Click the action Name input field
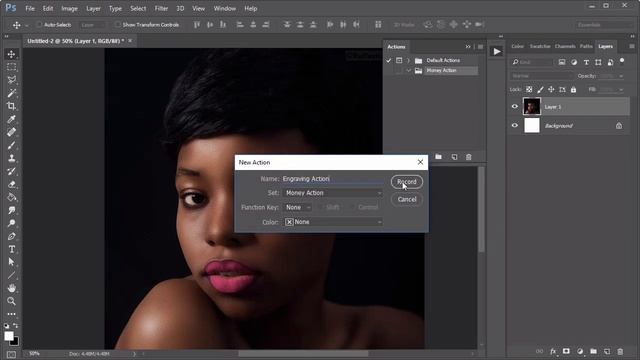This screenshot has height=360, width=640. click(x=333, y=179)
